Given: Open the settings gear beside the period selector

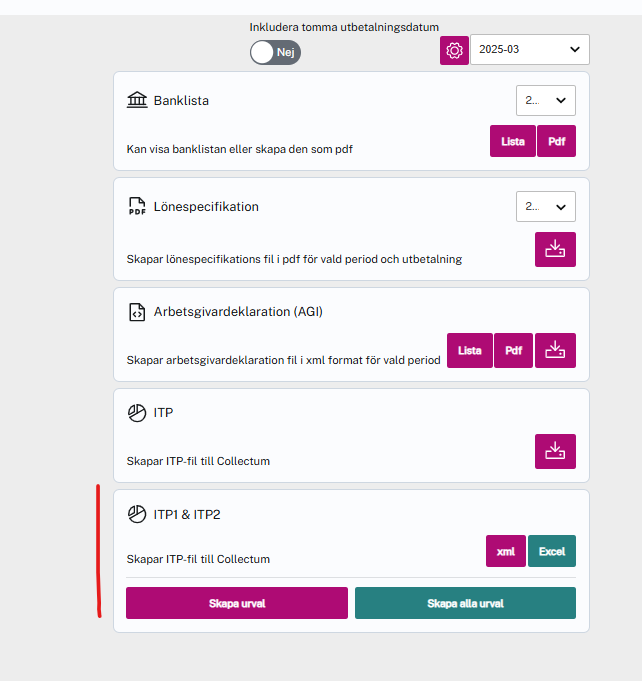Looking at the screenshot, I should (x=455, y=50).
